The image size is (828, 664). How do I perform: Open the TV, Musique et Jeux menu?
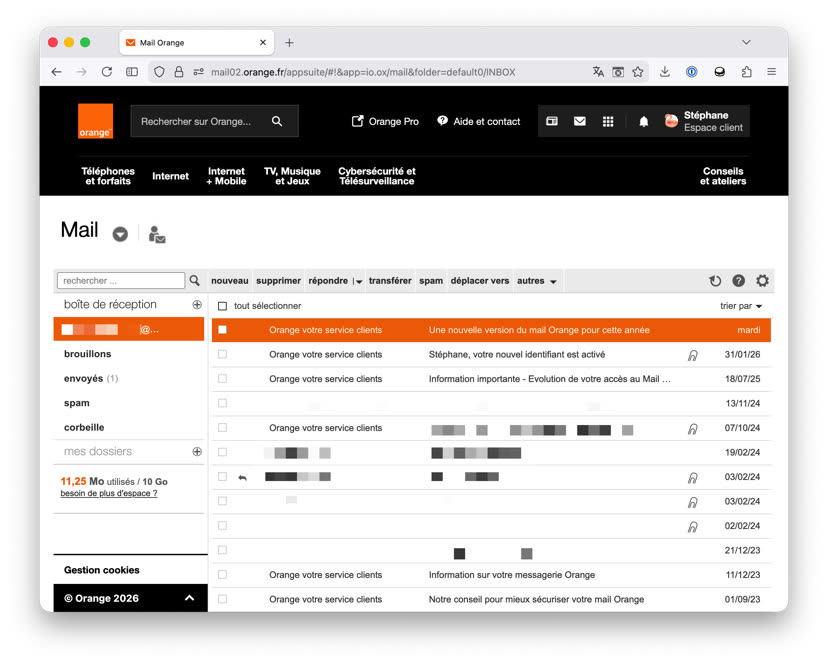[x=292, y=176]
